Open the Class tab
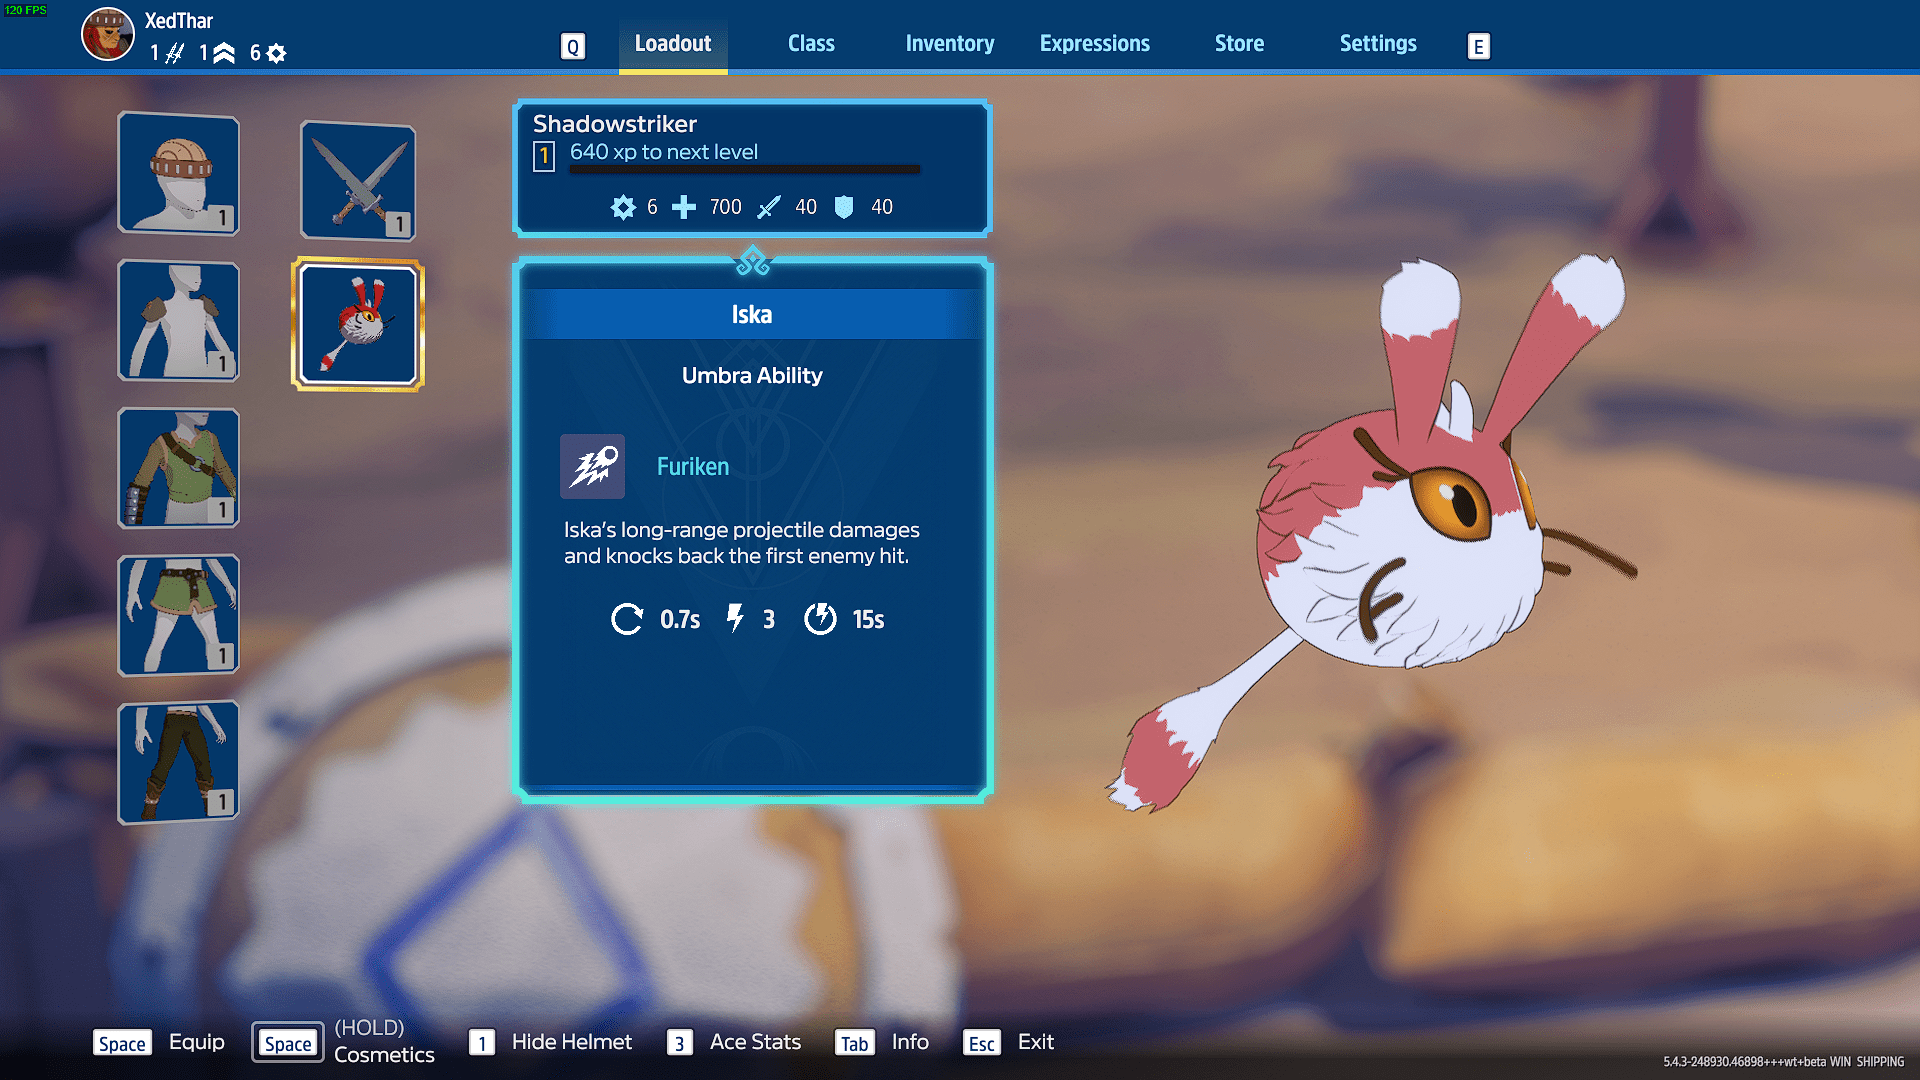The image size is (1920, 1080). coord(810,44)
